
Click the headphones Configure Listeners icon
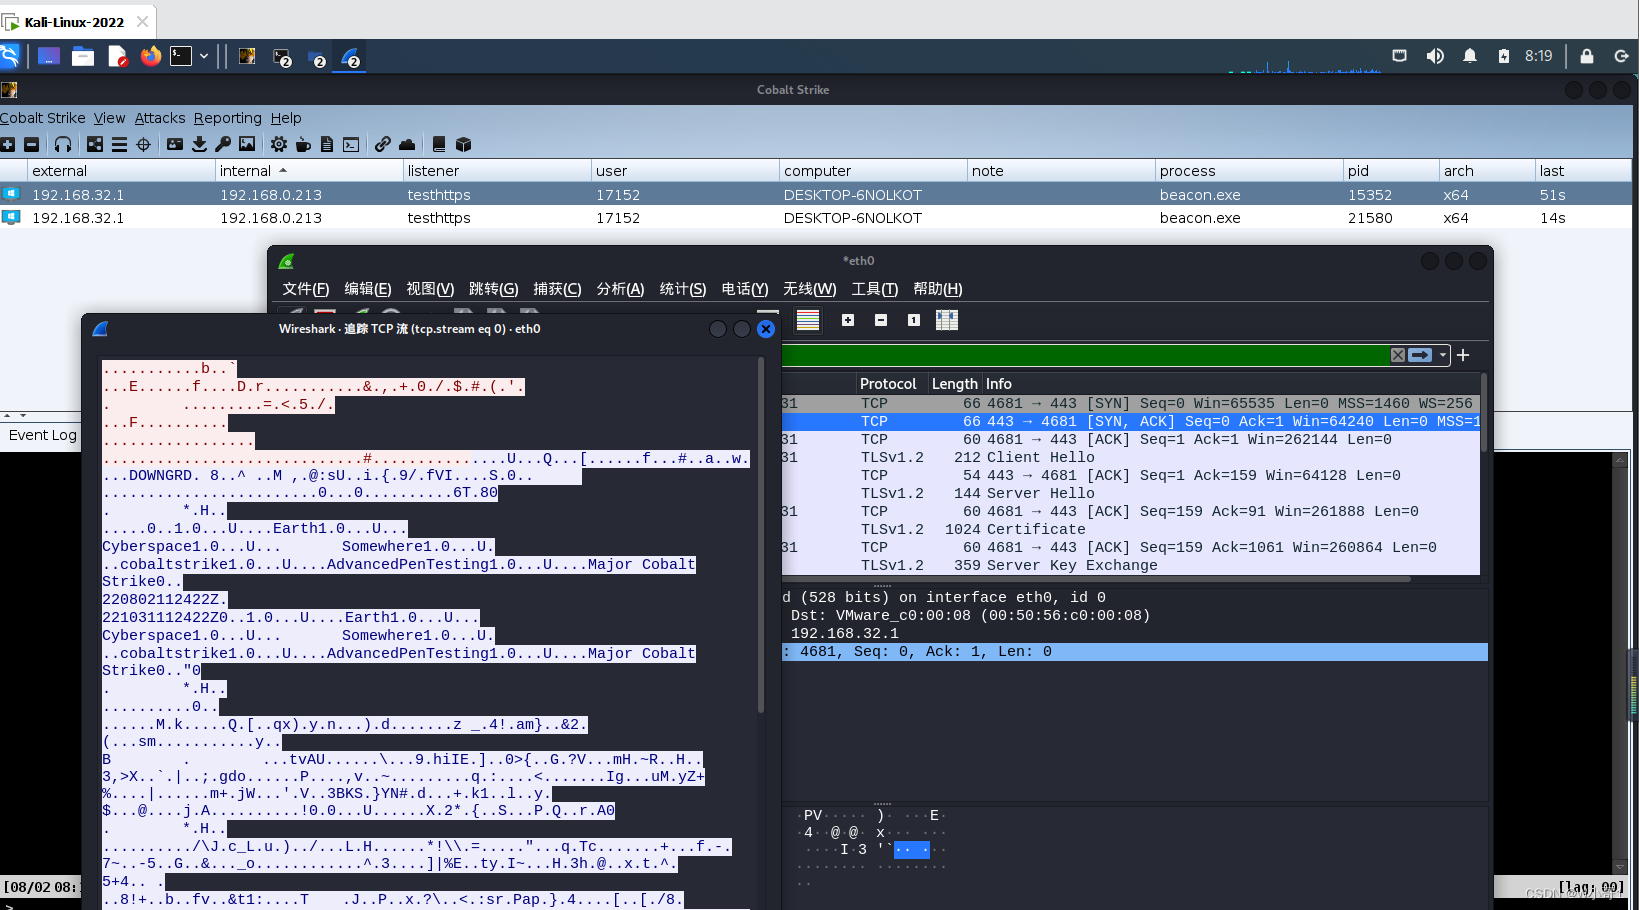coord(63,144)
